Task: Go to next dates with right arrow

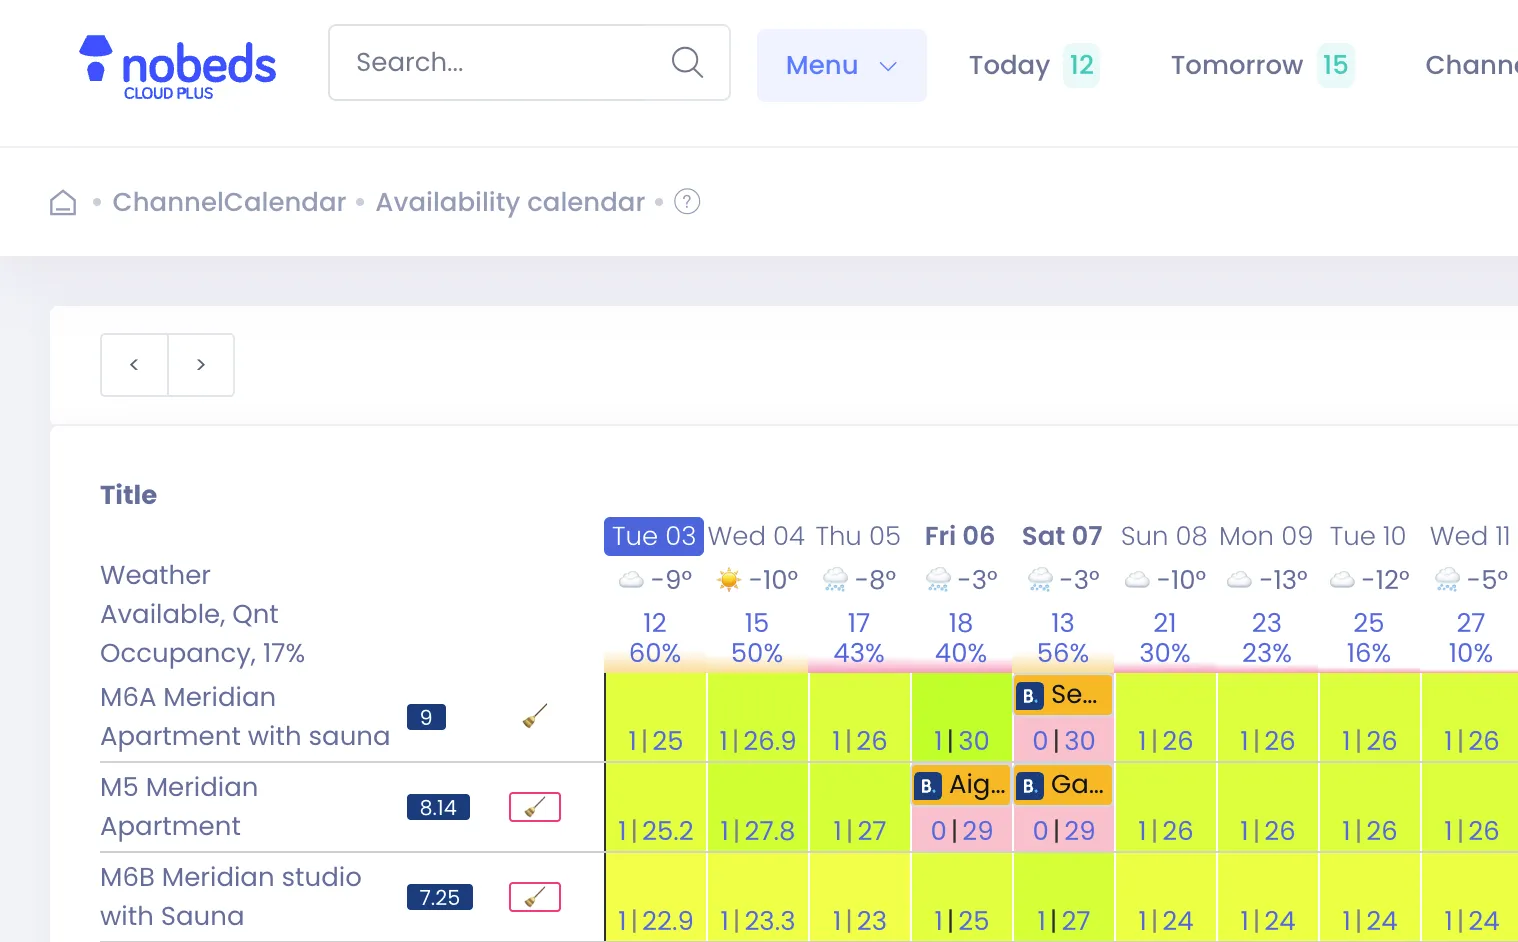Action: (x=201, y=365)
